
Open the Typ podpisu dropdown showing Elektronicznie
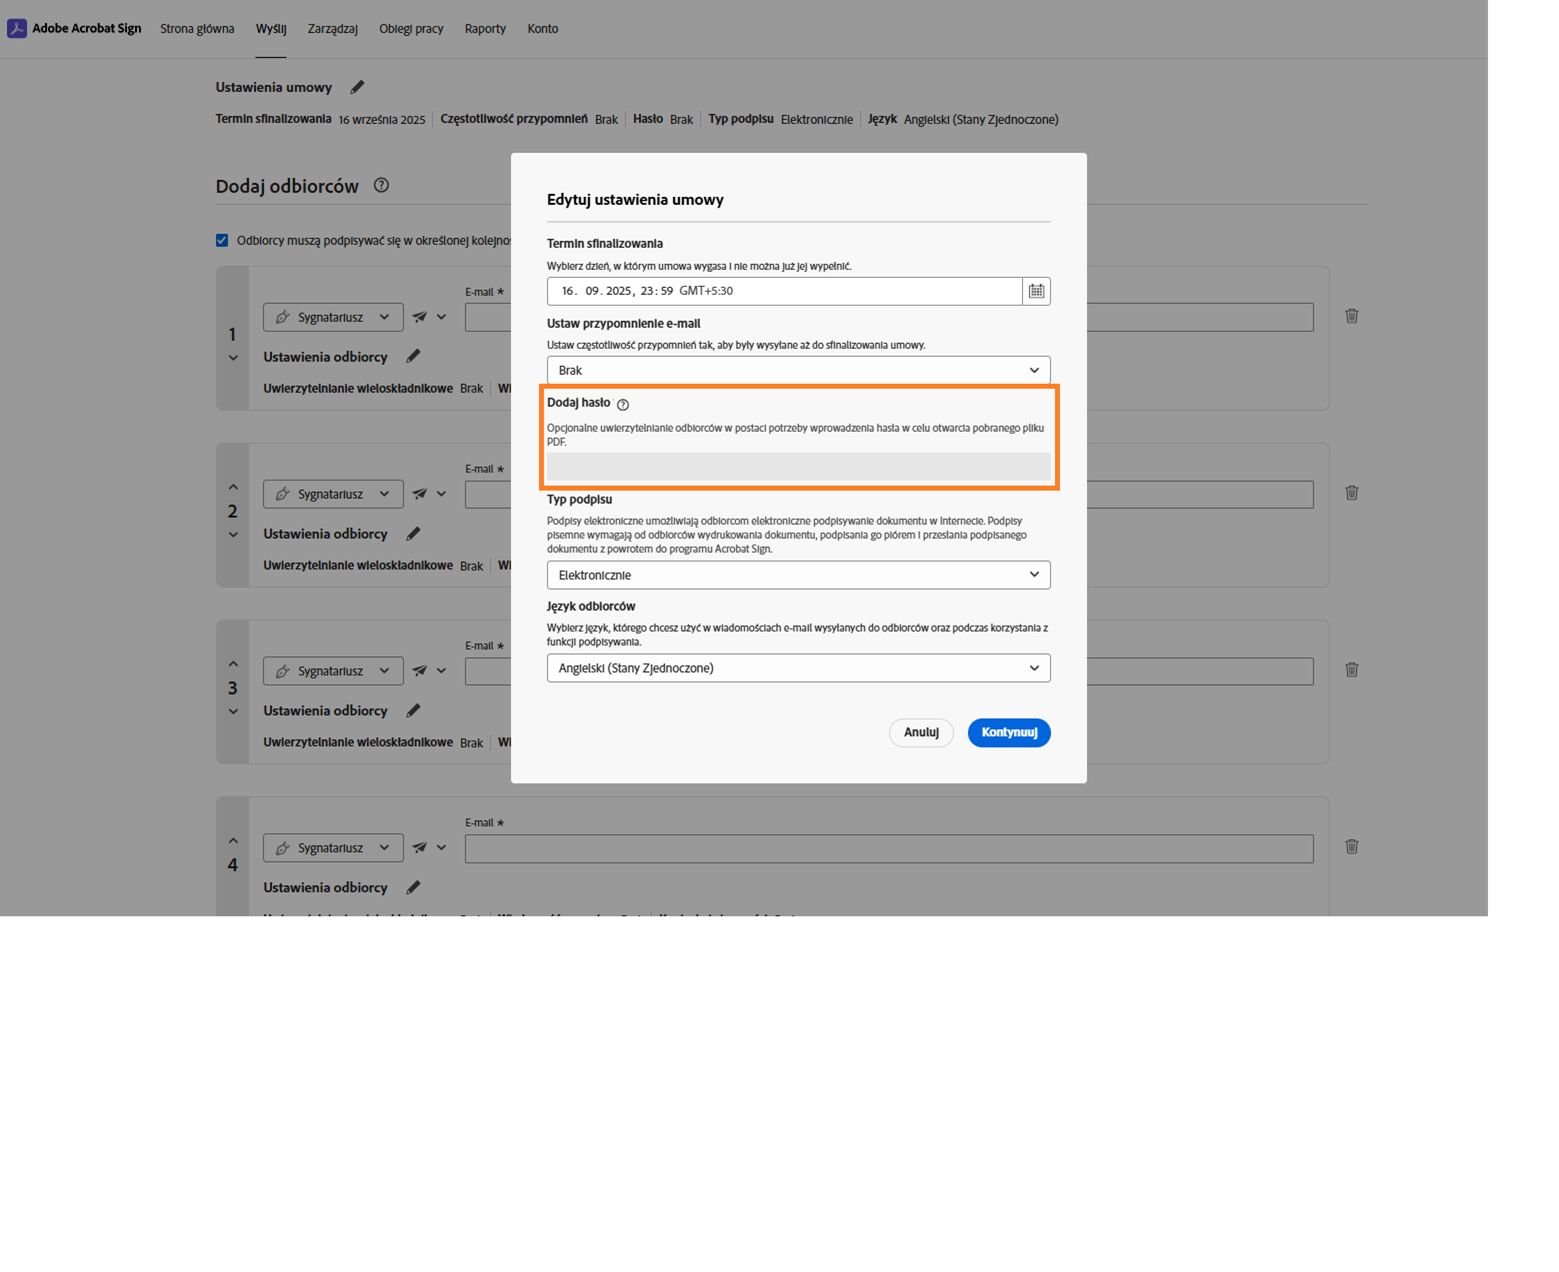point(798,575)
